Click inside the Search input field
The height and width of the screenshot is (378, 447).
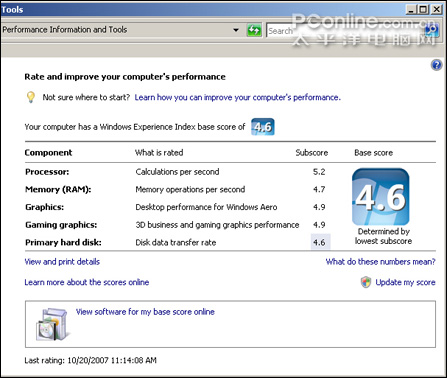(345, 31)
